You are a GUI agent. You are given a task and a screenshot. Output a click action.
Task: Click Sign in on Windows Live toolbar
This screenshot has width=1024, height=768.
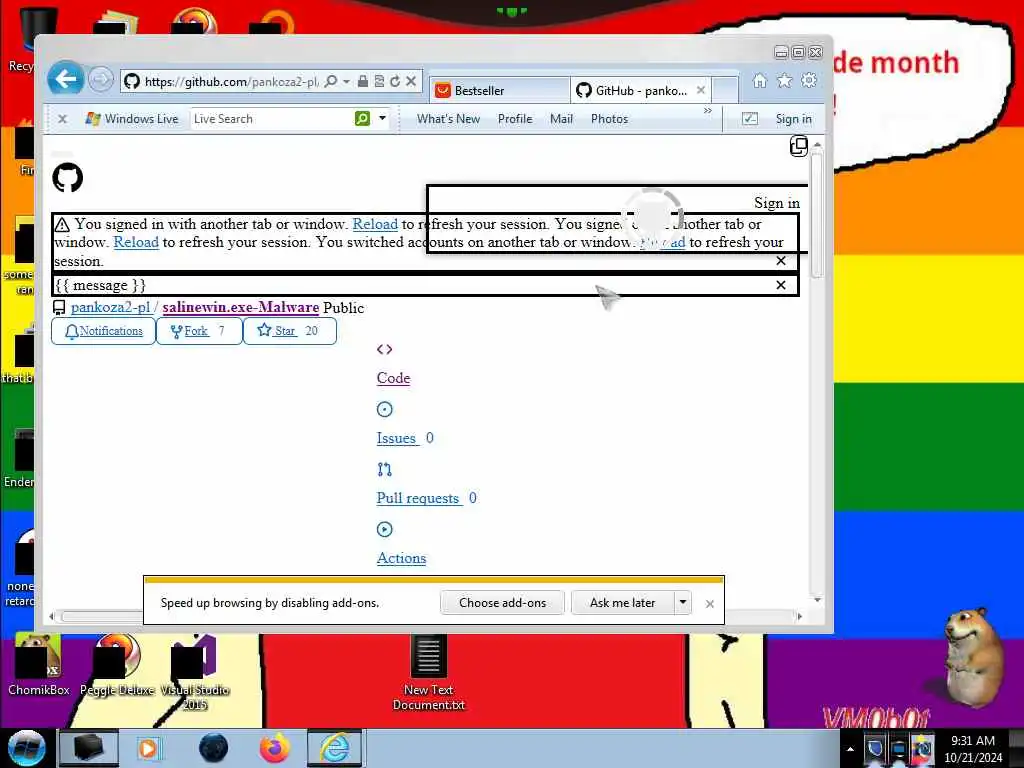tap(793, 119)
